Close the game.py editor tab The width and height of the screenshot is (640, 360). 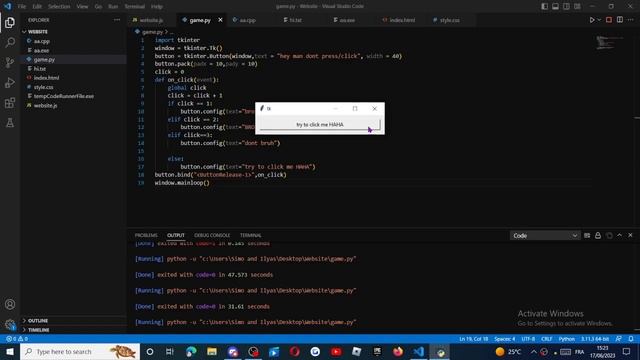click(x=220, y=20)
